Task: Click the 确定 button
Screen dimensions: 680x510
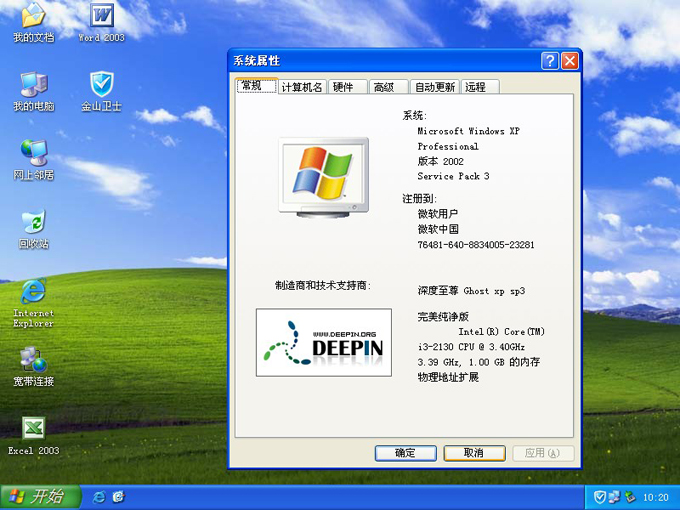Action: [x=405, y=453]
